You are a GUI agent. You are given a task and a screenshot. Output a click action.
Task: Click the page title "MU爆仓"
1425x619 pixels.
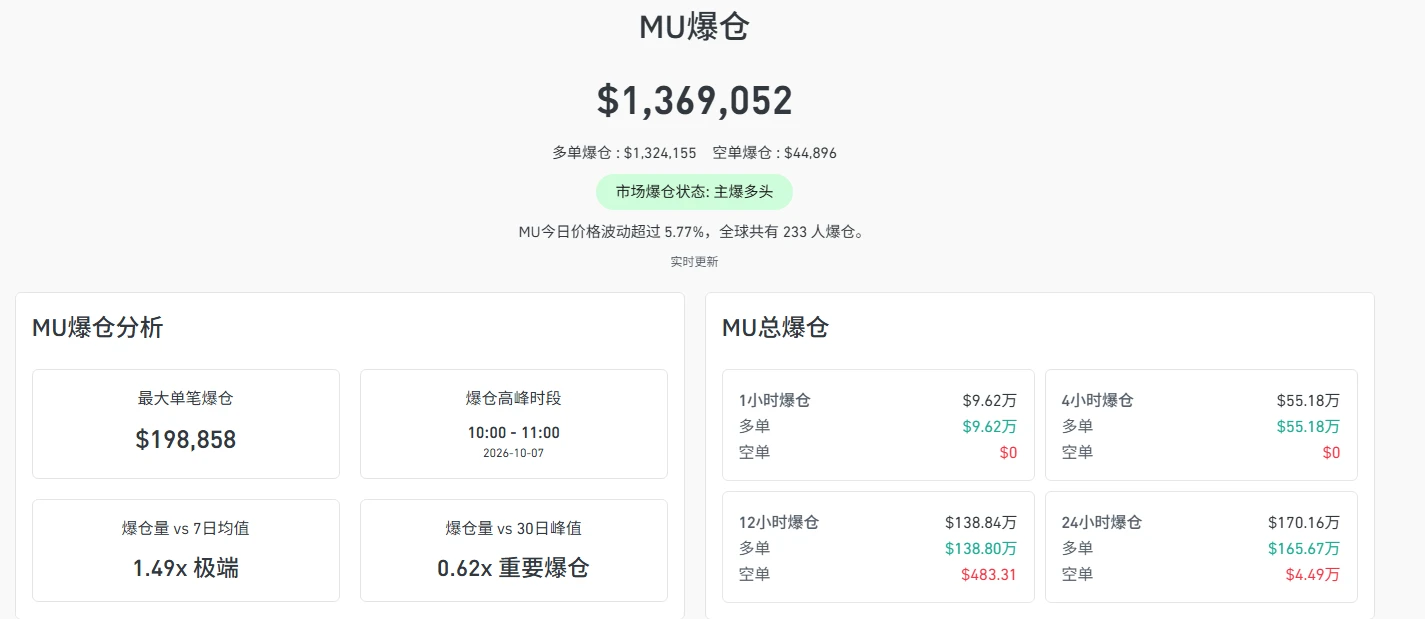click(x=694, y=27)
